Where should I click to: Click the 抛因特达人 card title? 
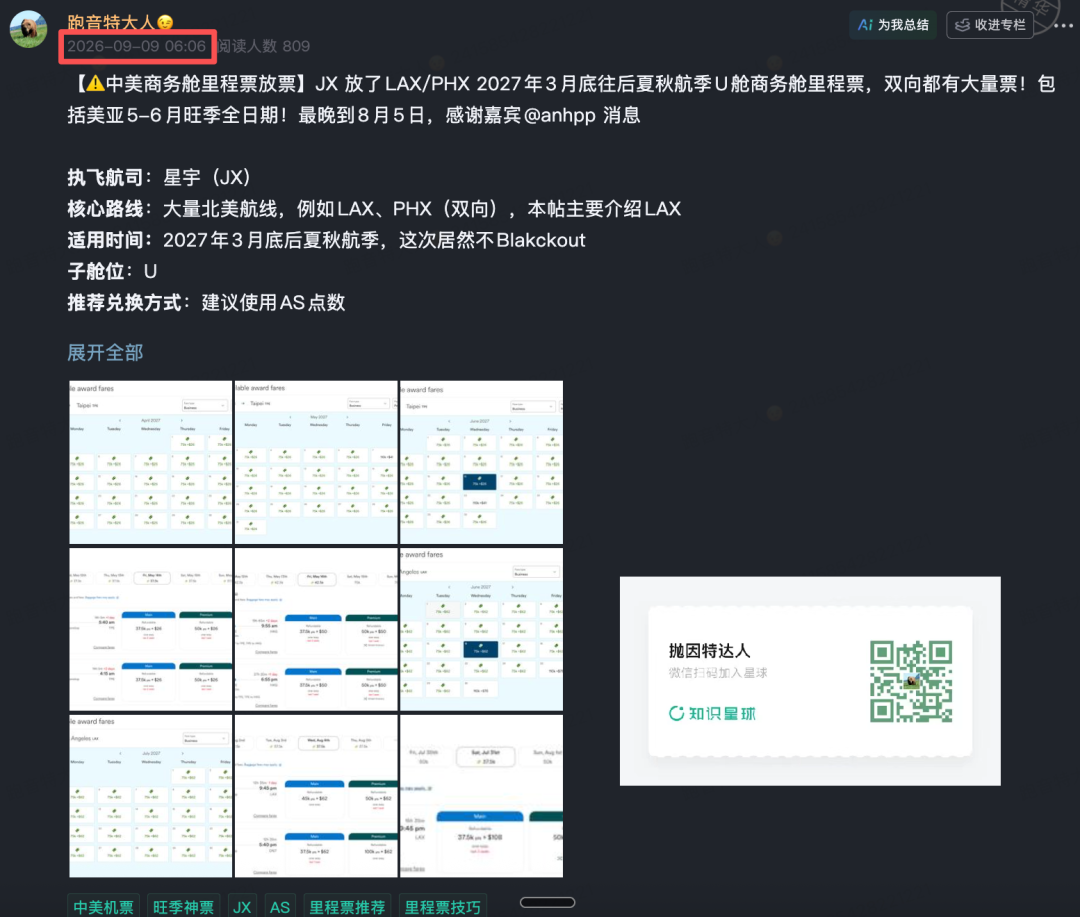pyautogui.click(x=709, y=650)
